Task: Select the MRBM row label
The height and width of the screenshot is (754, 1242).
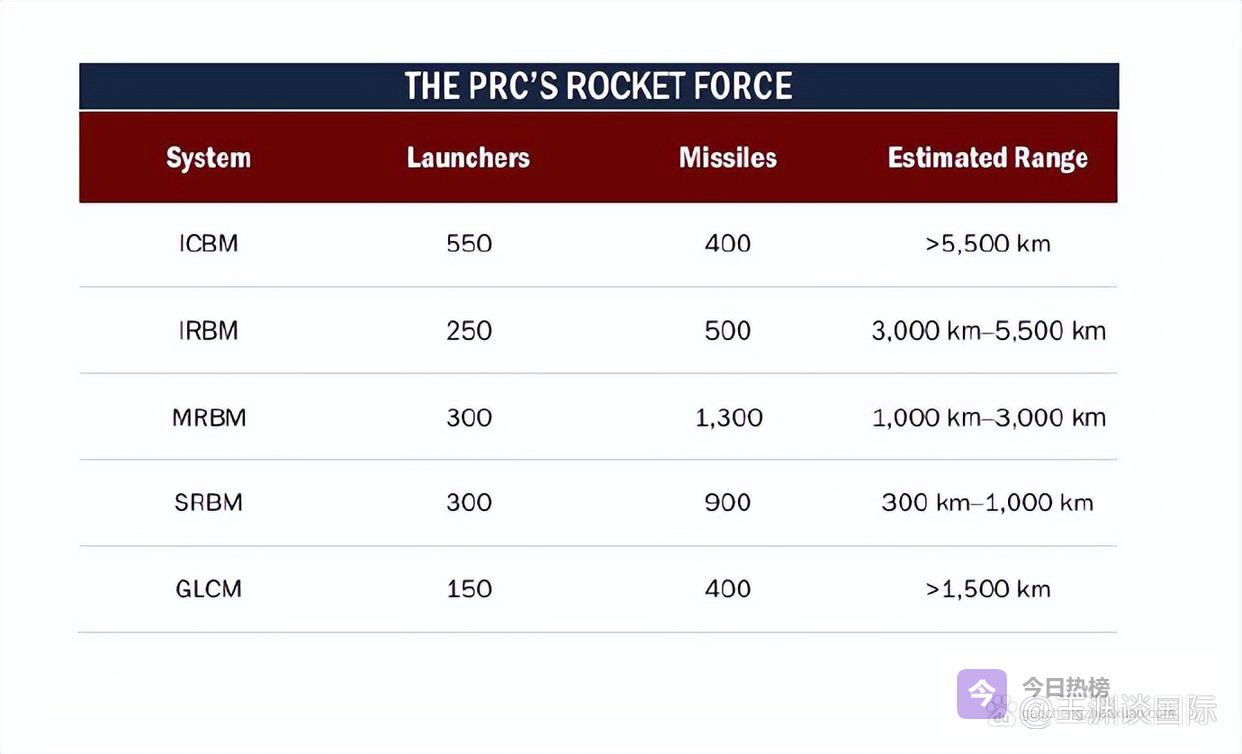Action: point(208,417)
